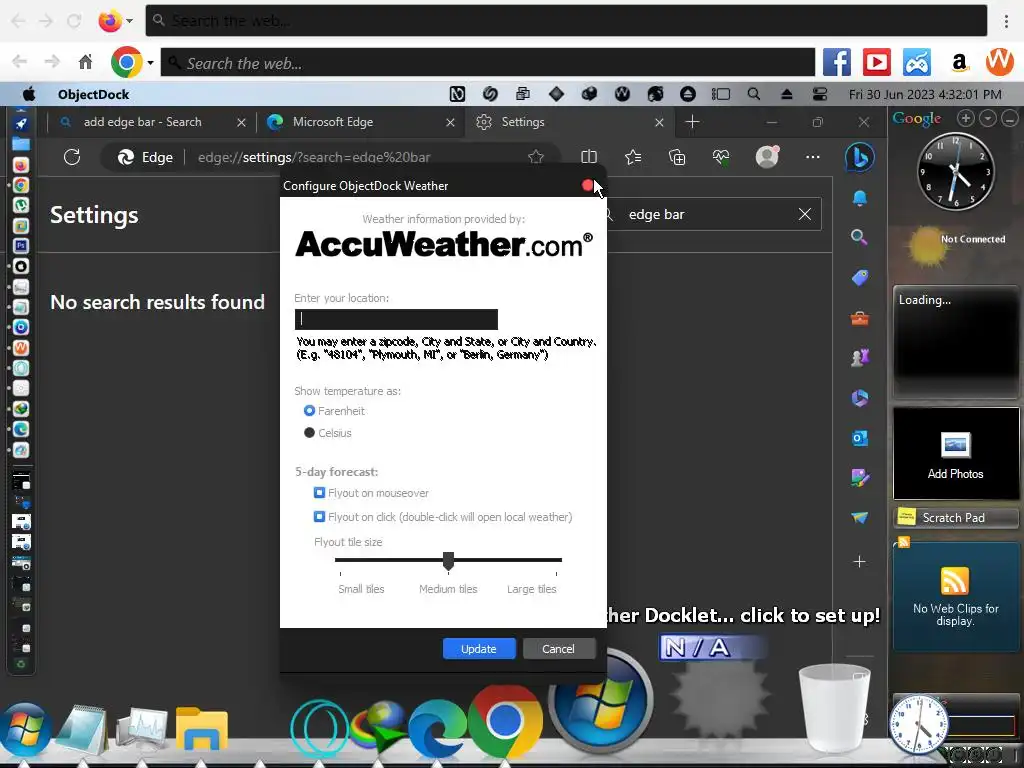Viewport: 1024px width, 768px height.
Task: Click the Windows Start orb in dock
Action: 24,729
